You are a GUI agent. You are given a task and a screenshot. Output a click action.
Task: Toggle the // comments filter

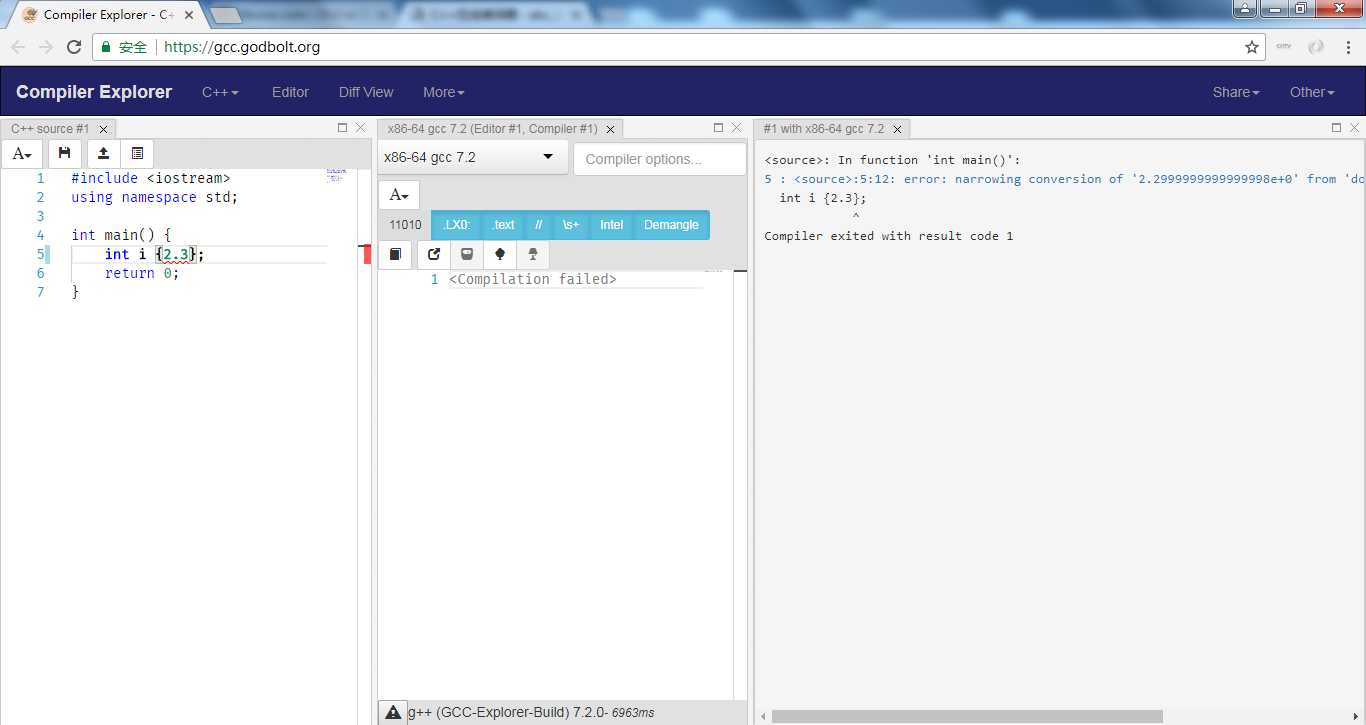coord(538,225)
